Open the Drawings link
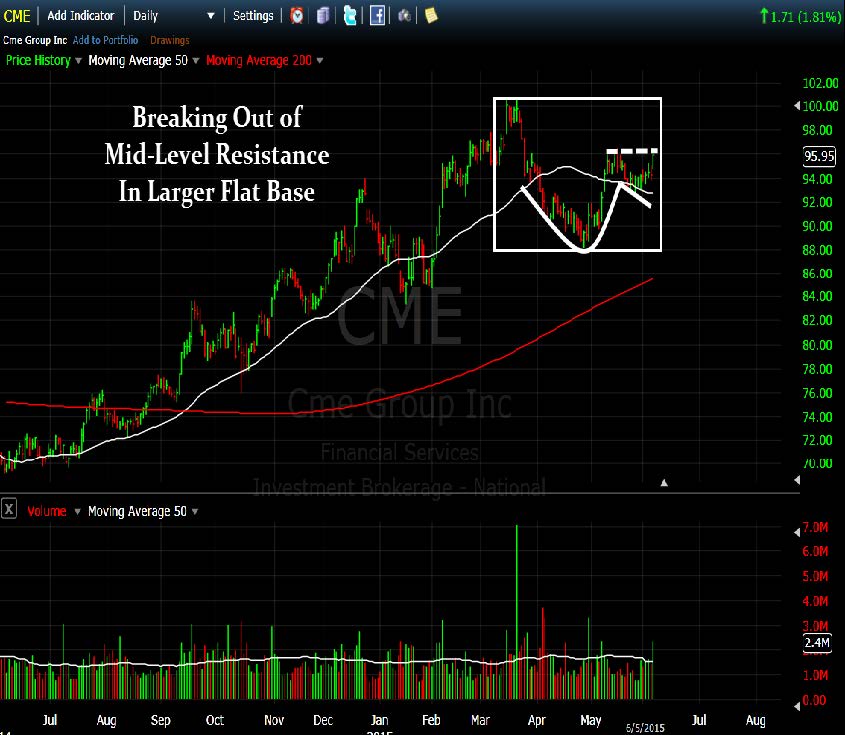The height and width of the screenshot is (735, 845). point(170,40)
